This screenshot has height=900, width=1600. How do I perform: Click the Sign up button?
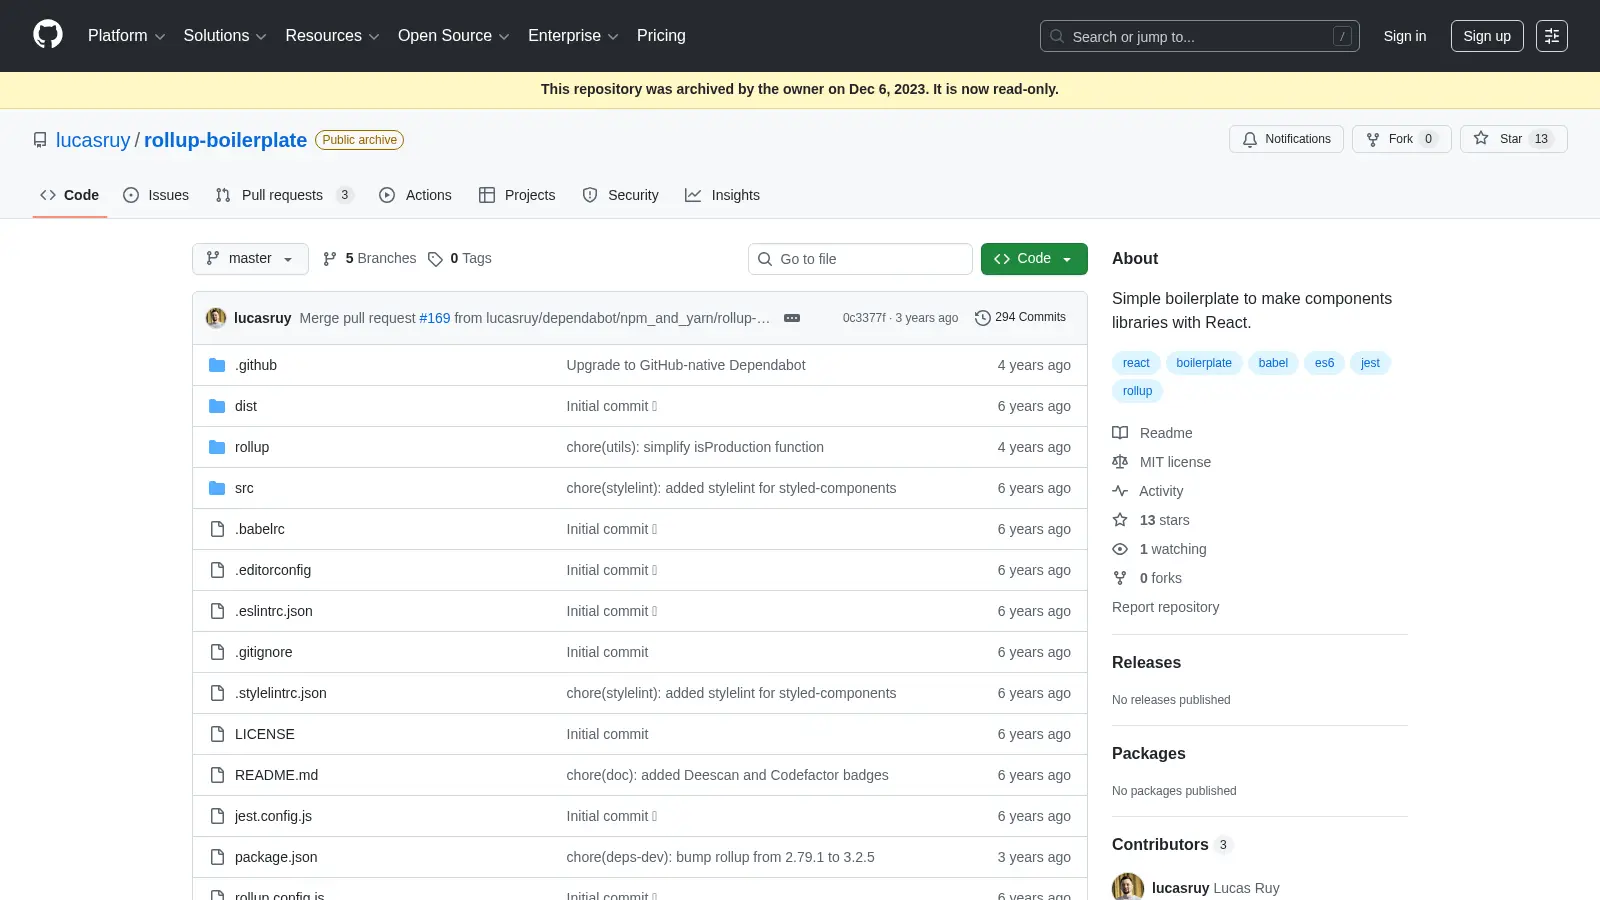[x=1487, y=36]
